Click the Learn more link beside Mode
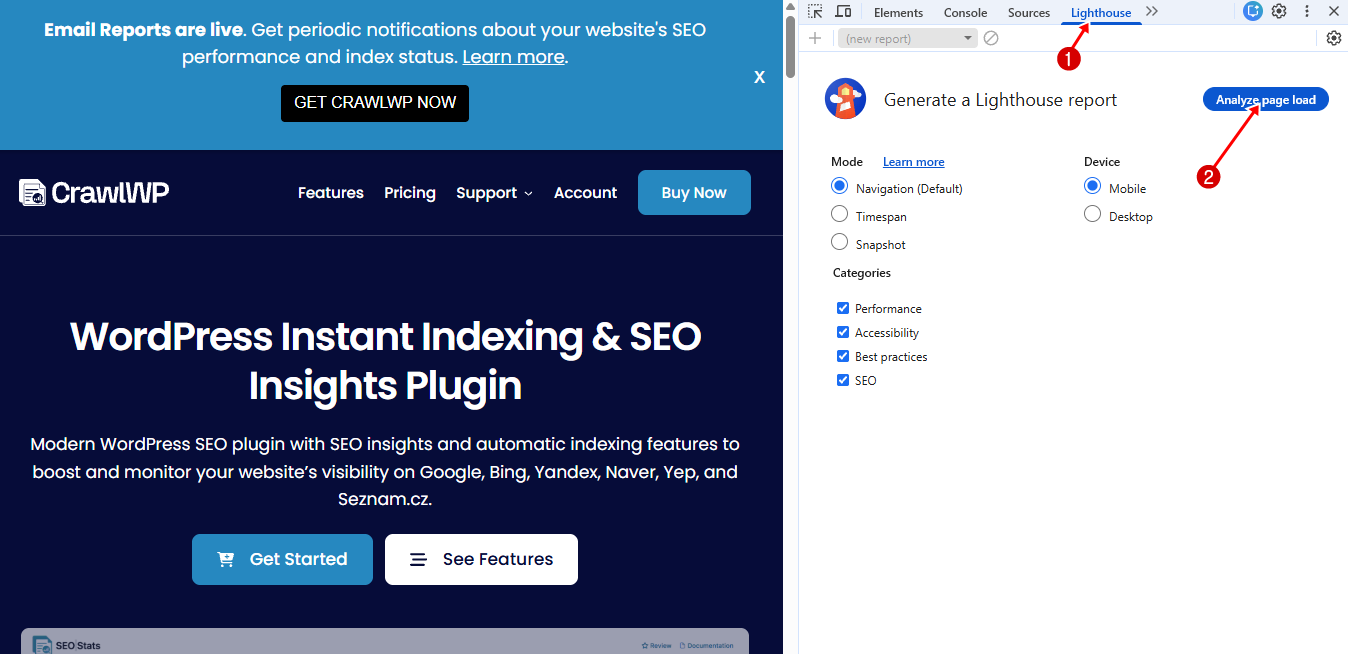This screenshot has width=1348, height=654. click(x=913, y=162)
